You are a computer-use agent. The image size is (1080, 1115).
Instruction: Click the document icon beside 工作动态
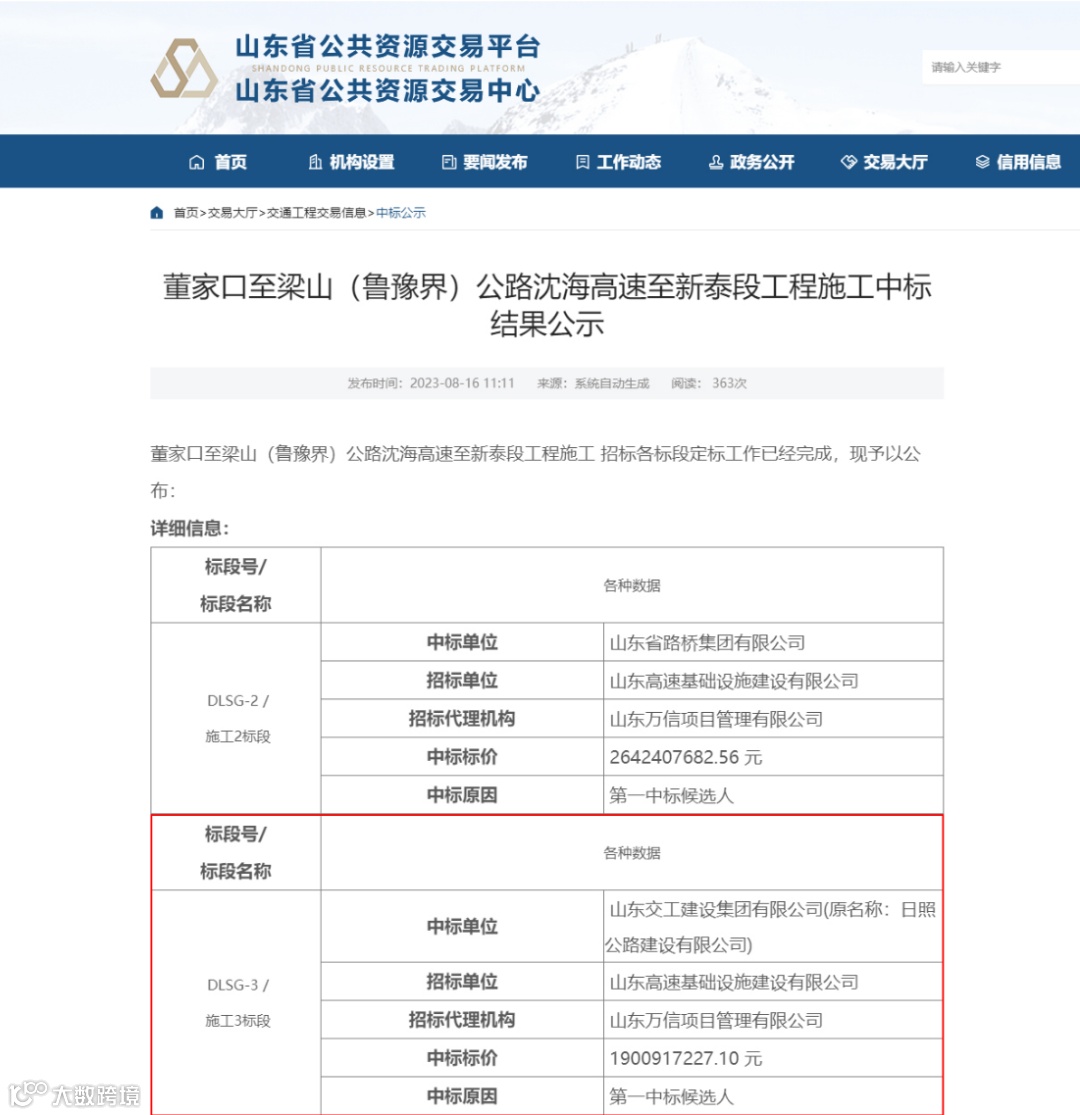coord(582,162)
